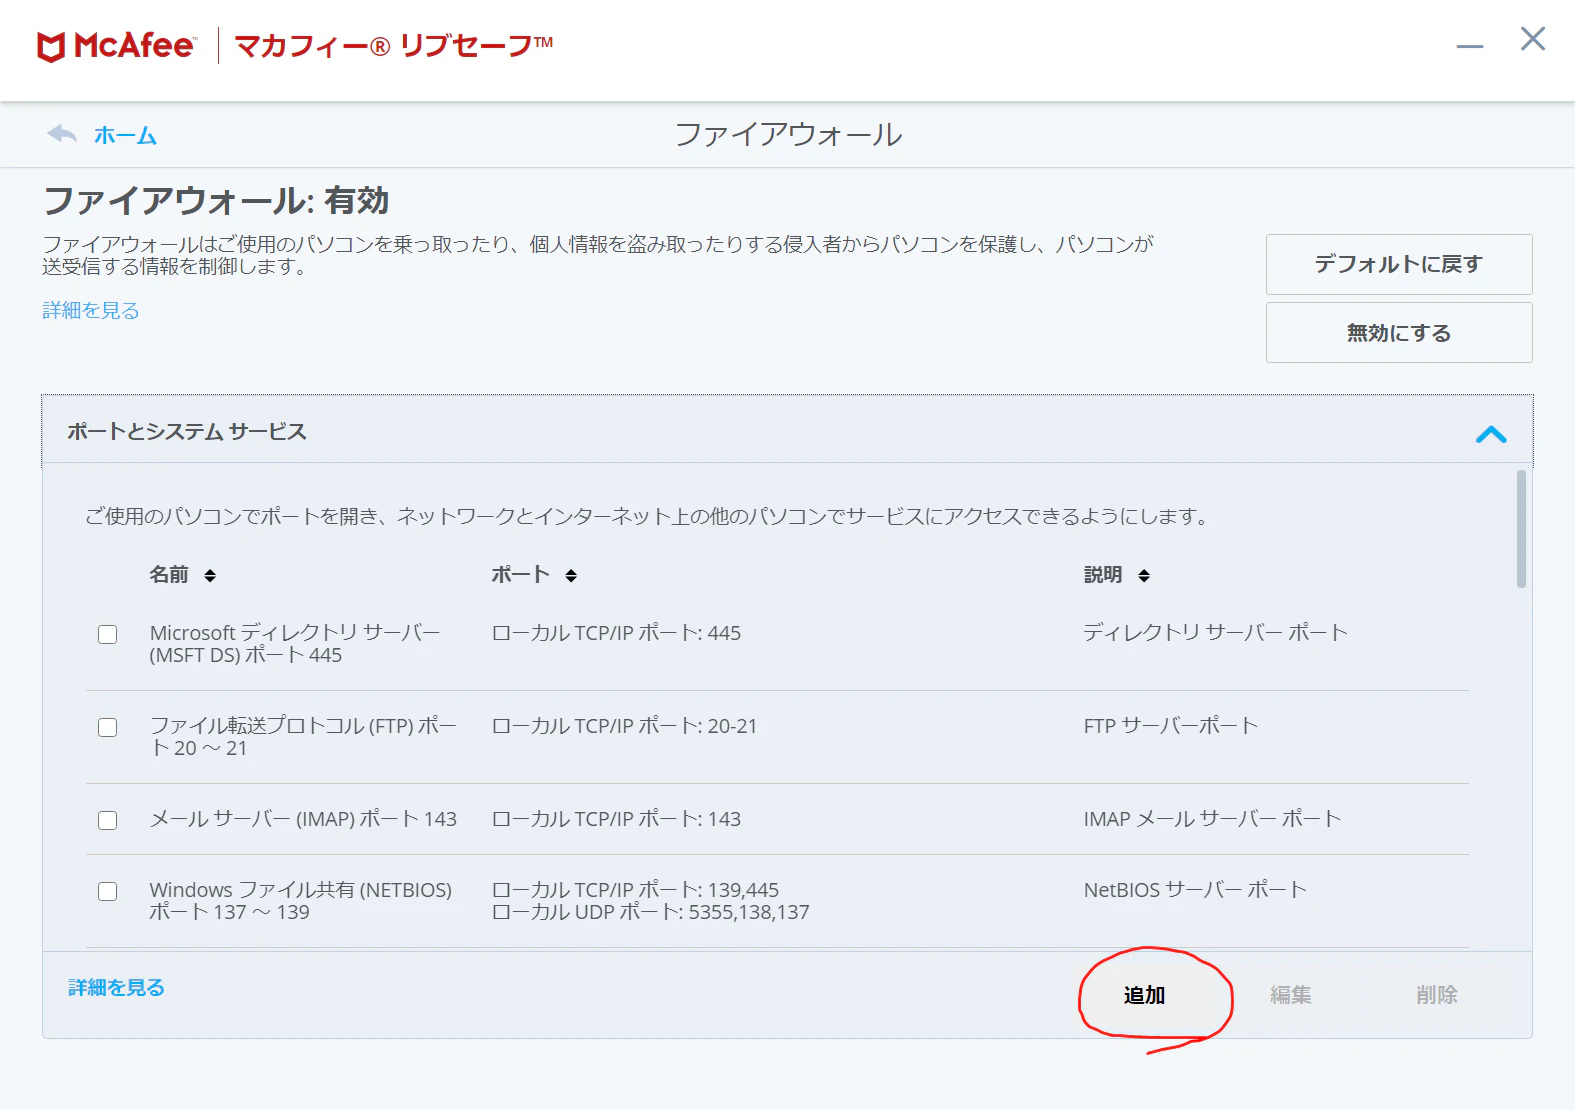Open 詳細を見る link at the panel bottom
Viewport: 1575px width, 1110px height.
[116, 987]
